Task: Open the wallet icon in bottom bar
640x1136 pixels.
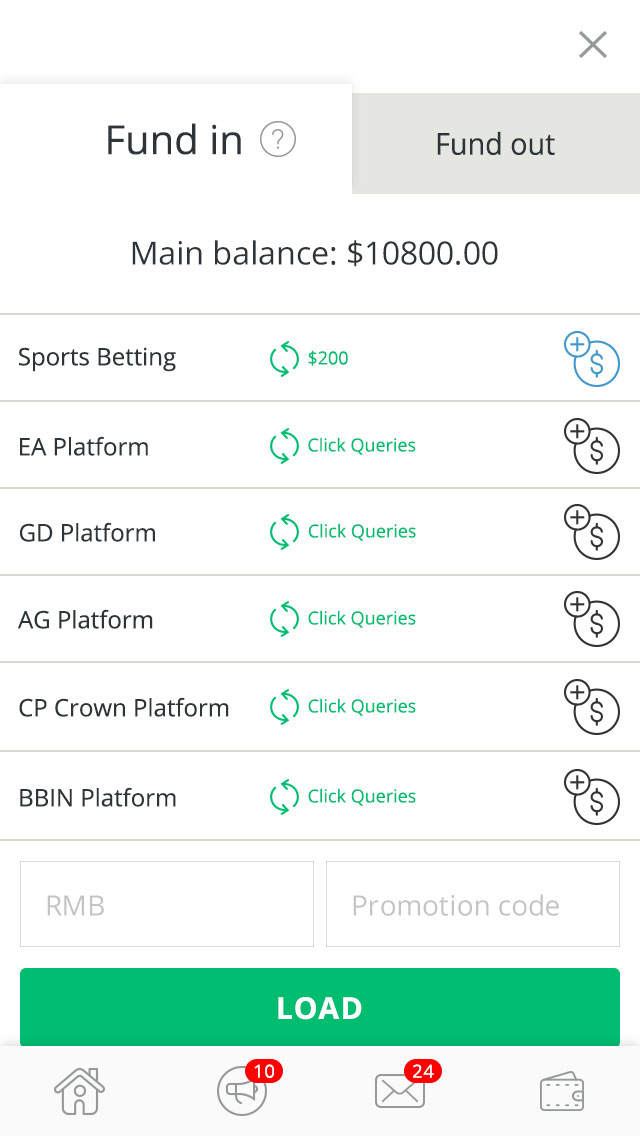Action: click(562, 1091)
